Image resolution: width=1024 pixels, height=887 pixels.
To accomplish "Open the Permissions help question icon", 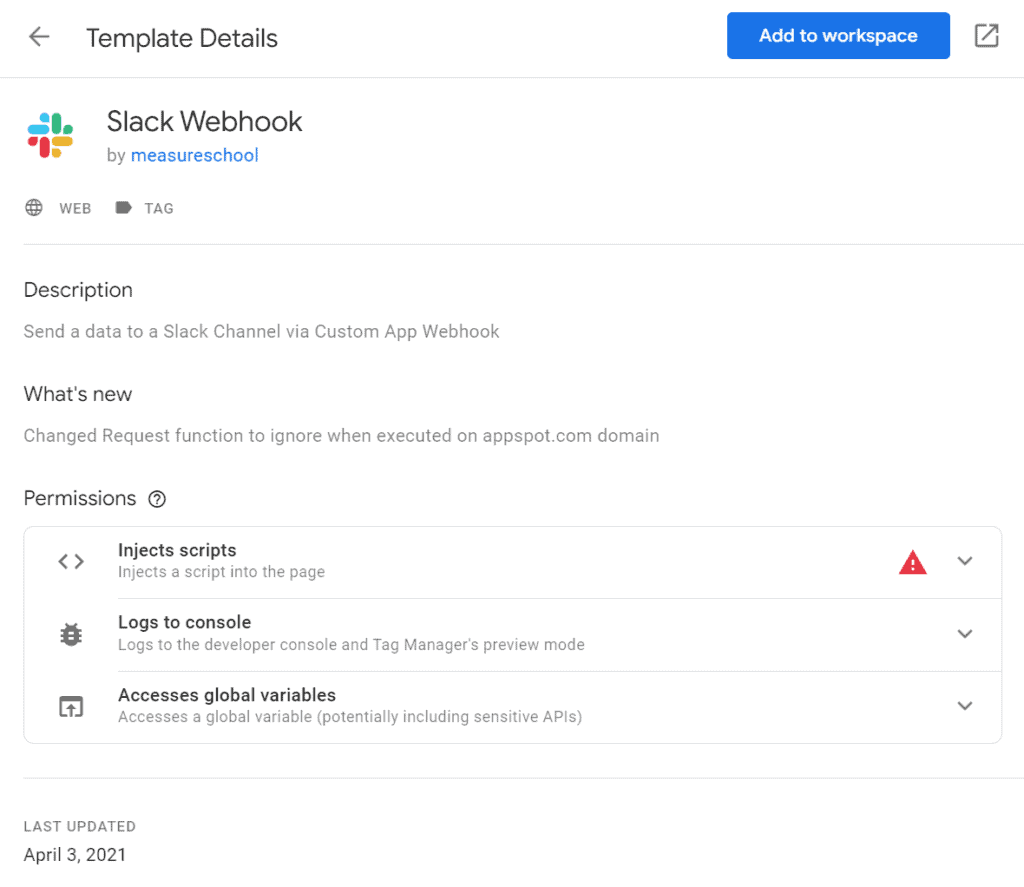I will (x=156, y=499).
